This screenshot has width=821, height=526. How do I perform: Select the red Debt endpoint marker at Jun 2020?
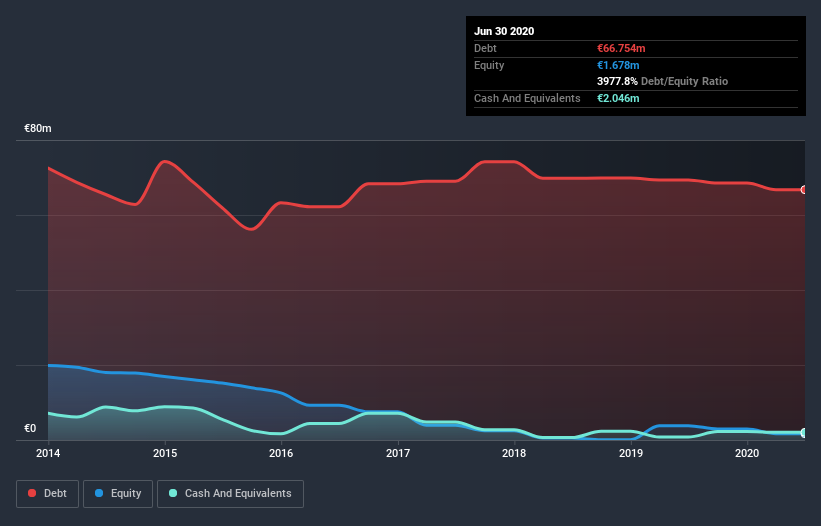pyautogui.click(x=804, y=189)
